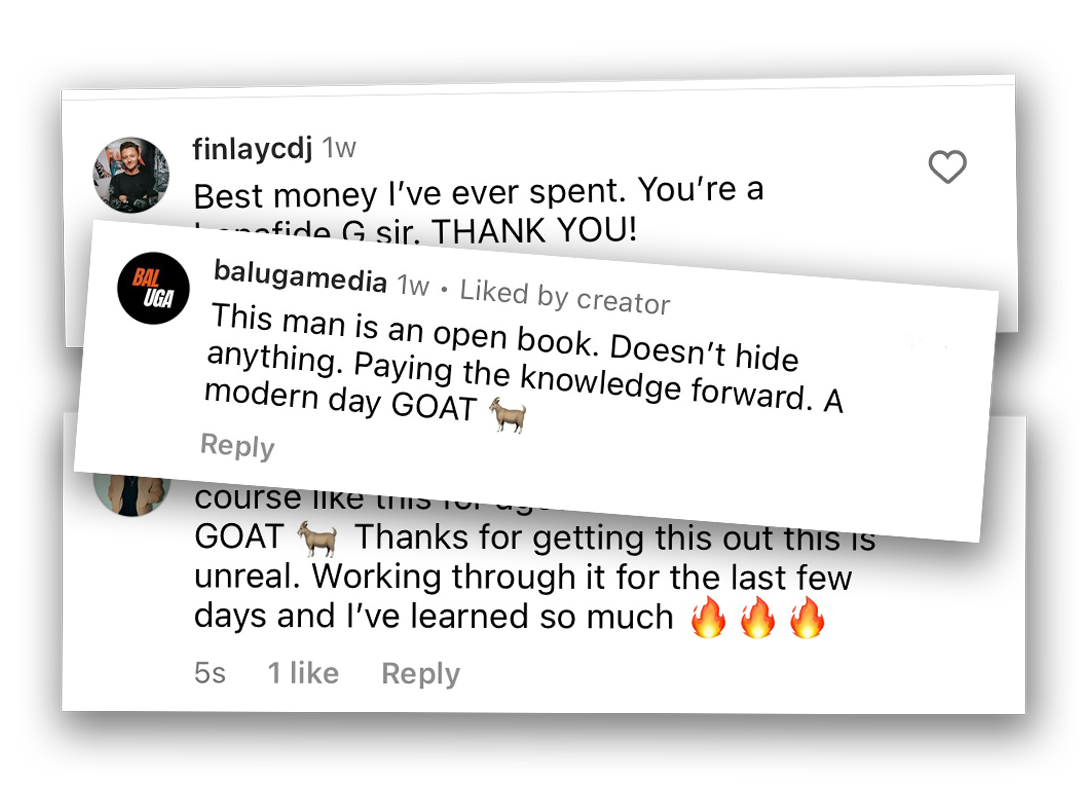Open the partially hidden third commenter avatar
The width and height of the screenshot is (1080, 809).
coord(131,494)
